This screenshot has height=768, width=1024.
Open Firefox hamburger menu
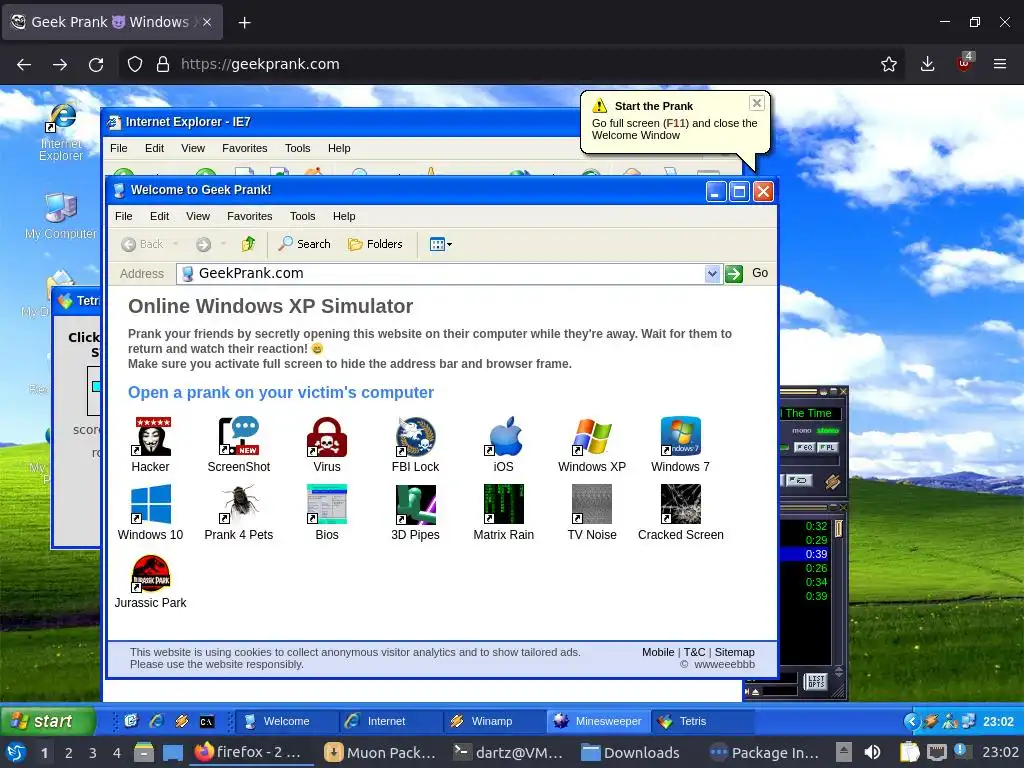tap(1000, 64)
